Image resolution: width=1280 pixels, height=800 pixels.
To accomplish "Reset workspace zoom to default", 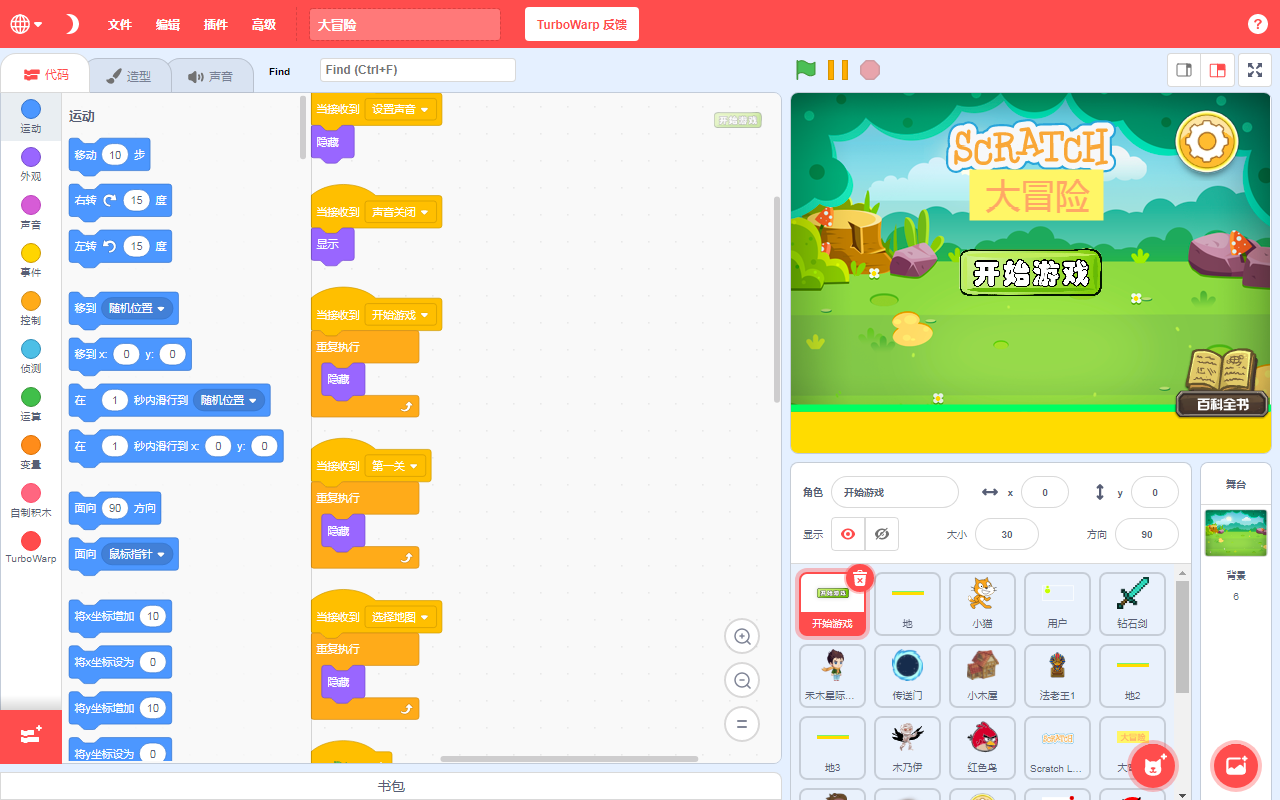I will [742, 724].
